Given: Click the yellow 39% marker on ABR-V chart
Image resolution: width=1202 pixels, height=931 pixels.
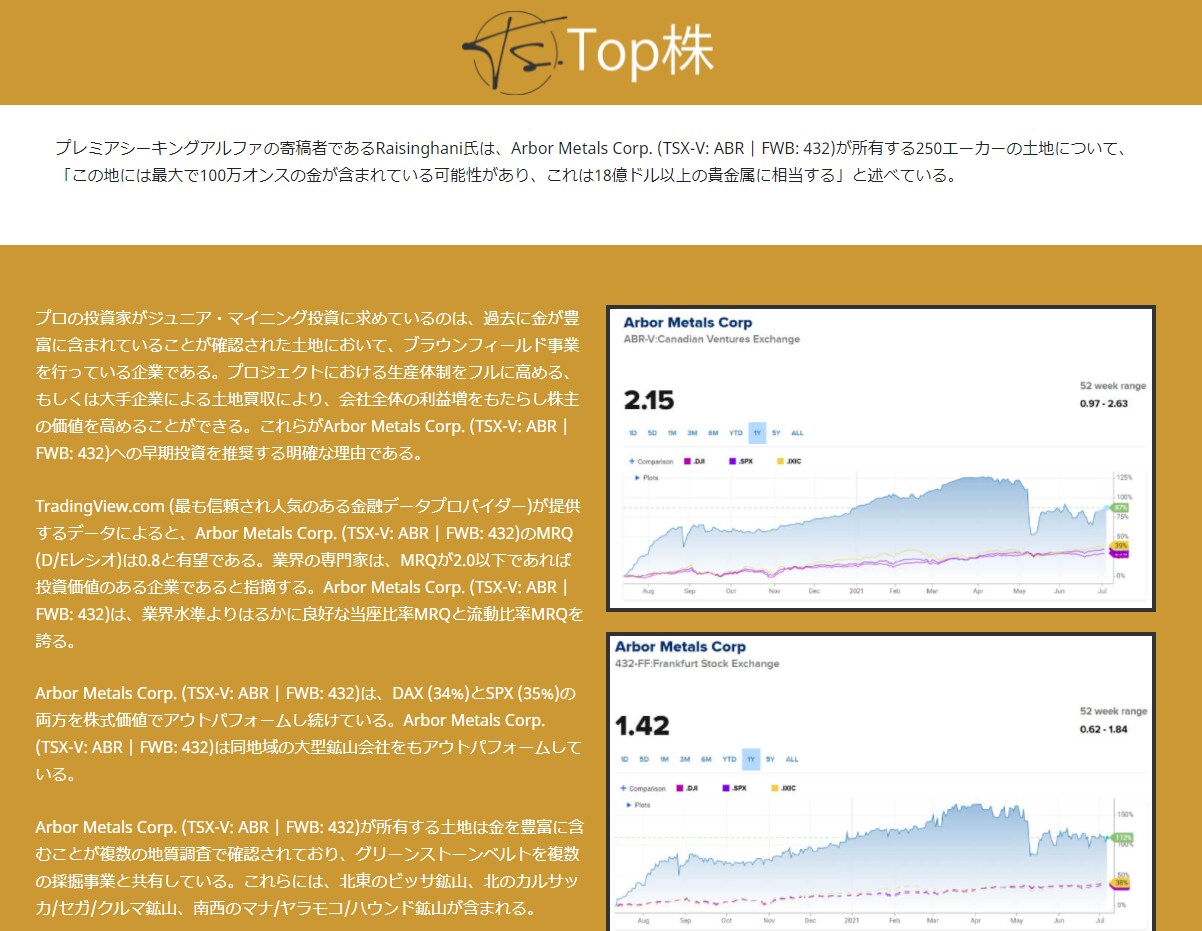Looking at the screenshot, I should click(x=1121, y=545).
